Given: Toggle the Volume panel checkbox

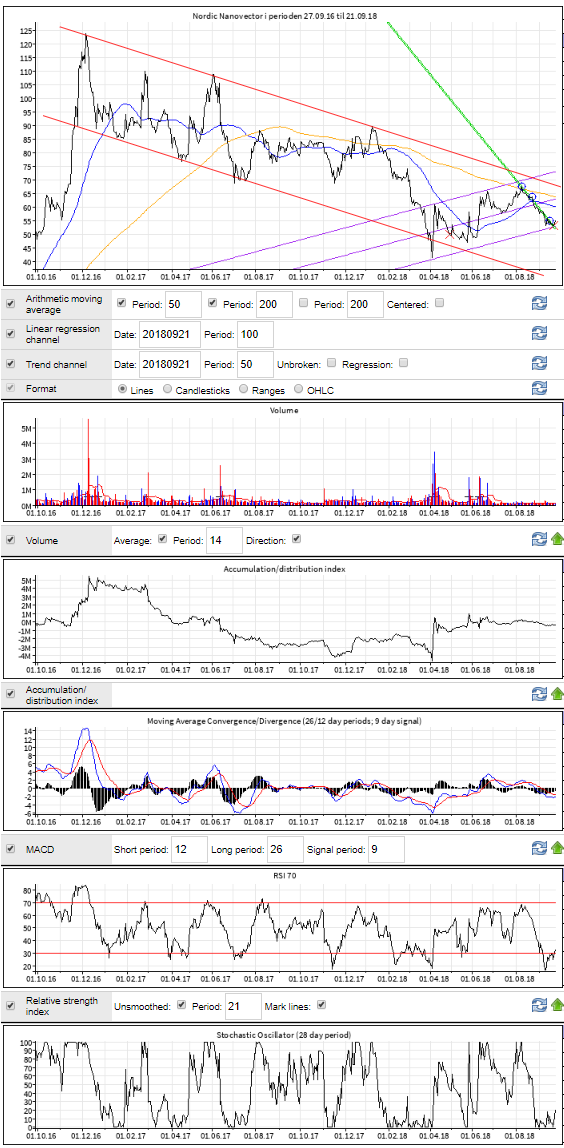Looking at the screenshot, I should 10,540.
